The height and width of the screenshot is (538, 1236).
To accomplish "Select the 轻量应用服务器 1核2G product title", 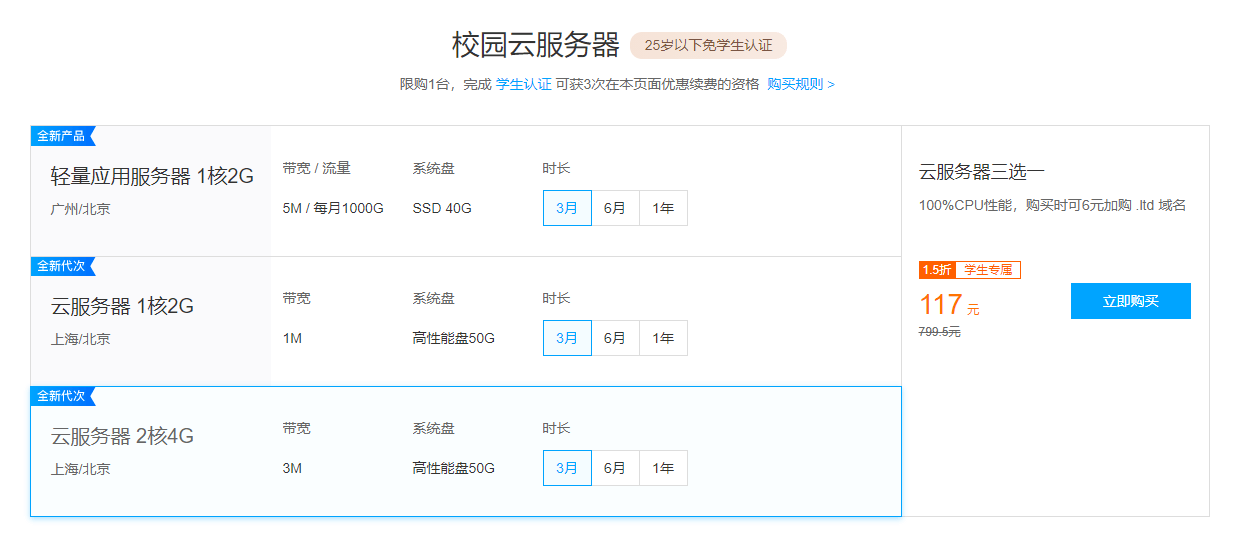I will 152,177.
